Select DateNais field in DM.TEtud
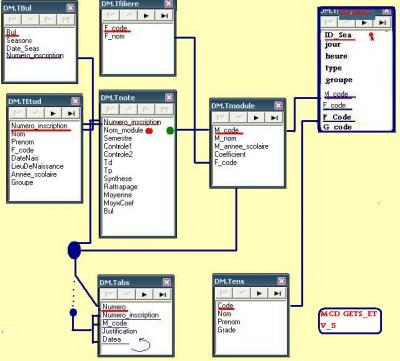400x361 pixels. click(25, 158)
